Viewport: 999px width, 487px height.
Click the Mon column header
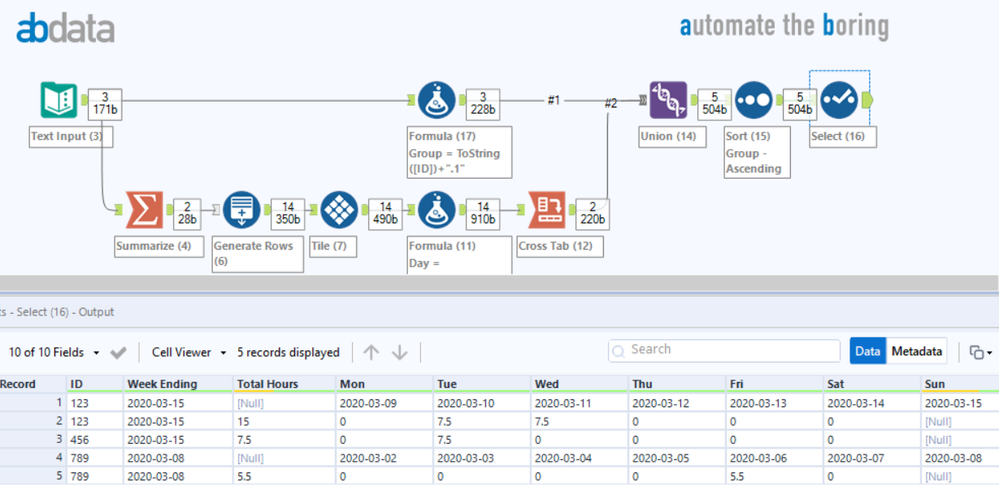[x=384, y=384]
